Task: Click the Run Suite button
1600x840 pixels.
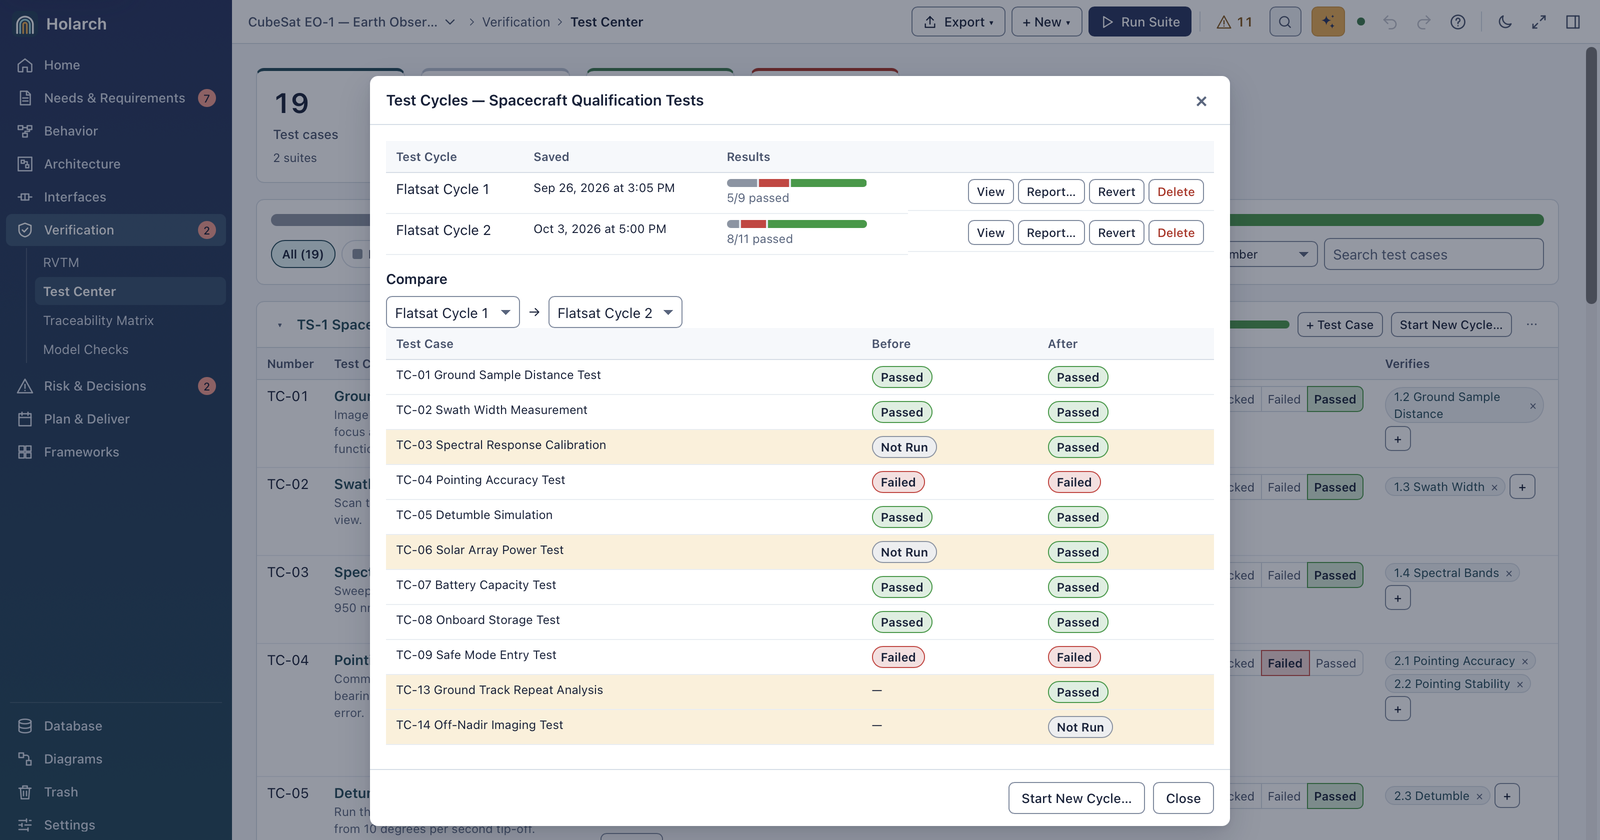Action: (1140, 22)
